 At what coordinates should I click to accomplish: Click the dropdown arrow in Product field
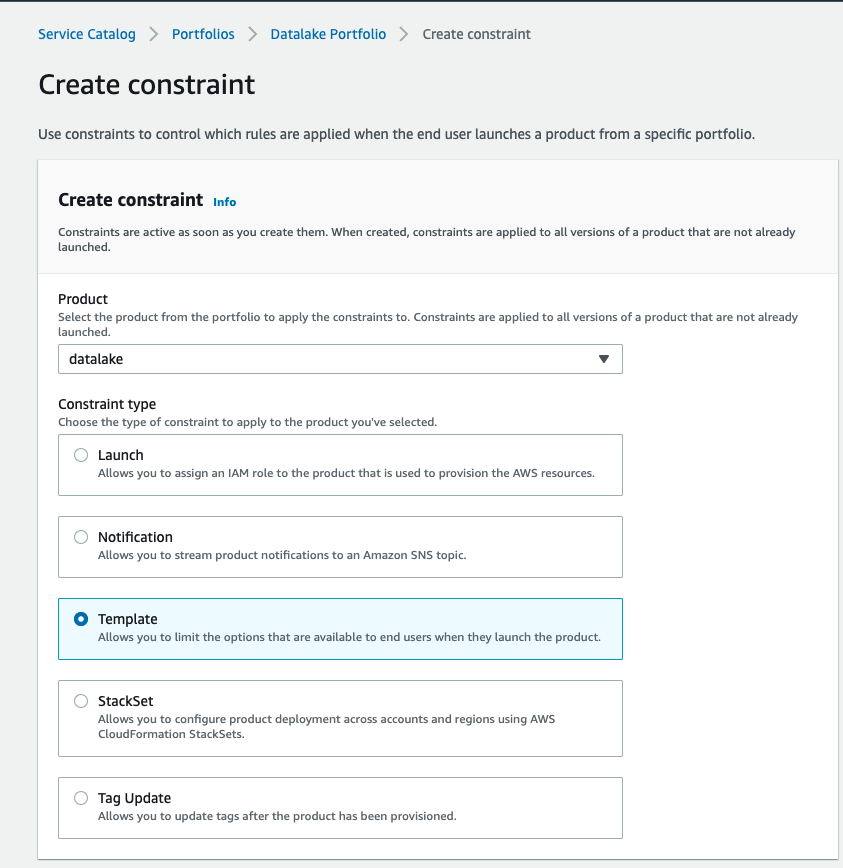click(603, 359)
